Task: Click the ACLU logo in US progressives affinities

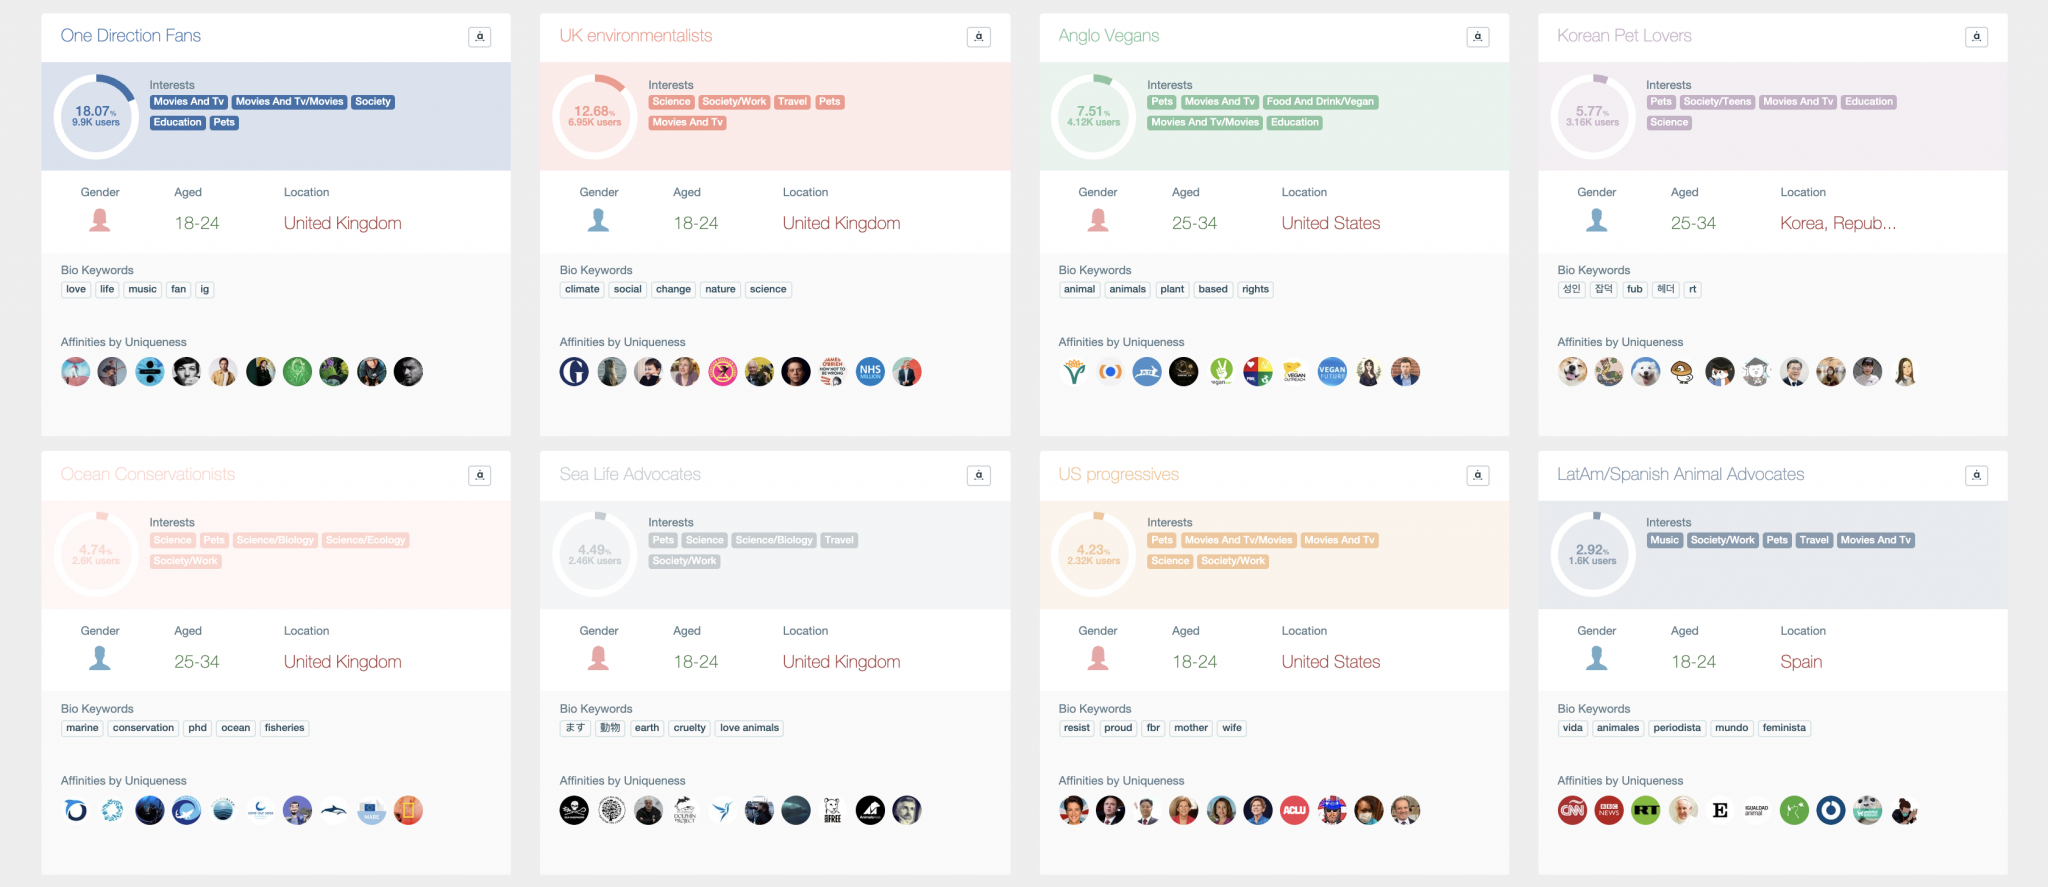Action: (1294, 810)
